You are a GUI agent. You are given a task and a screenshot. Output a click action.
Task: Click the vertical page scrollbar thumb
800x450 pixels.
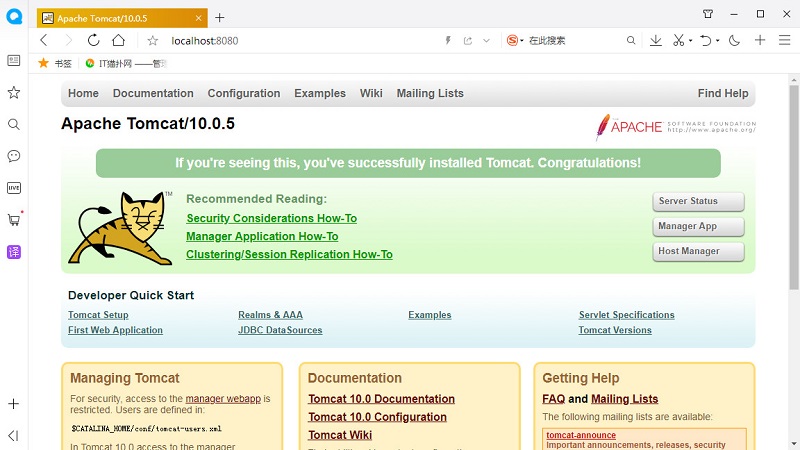point(794,187)
